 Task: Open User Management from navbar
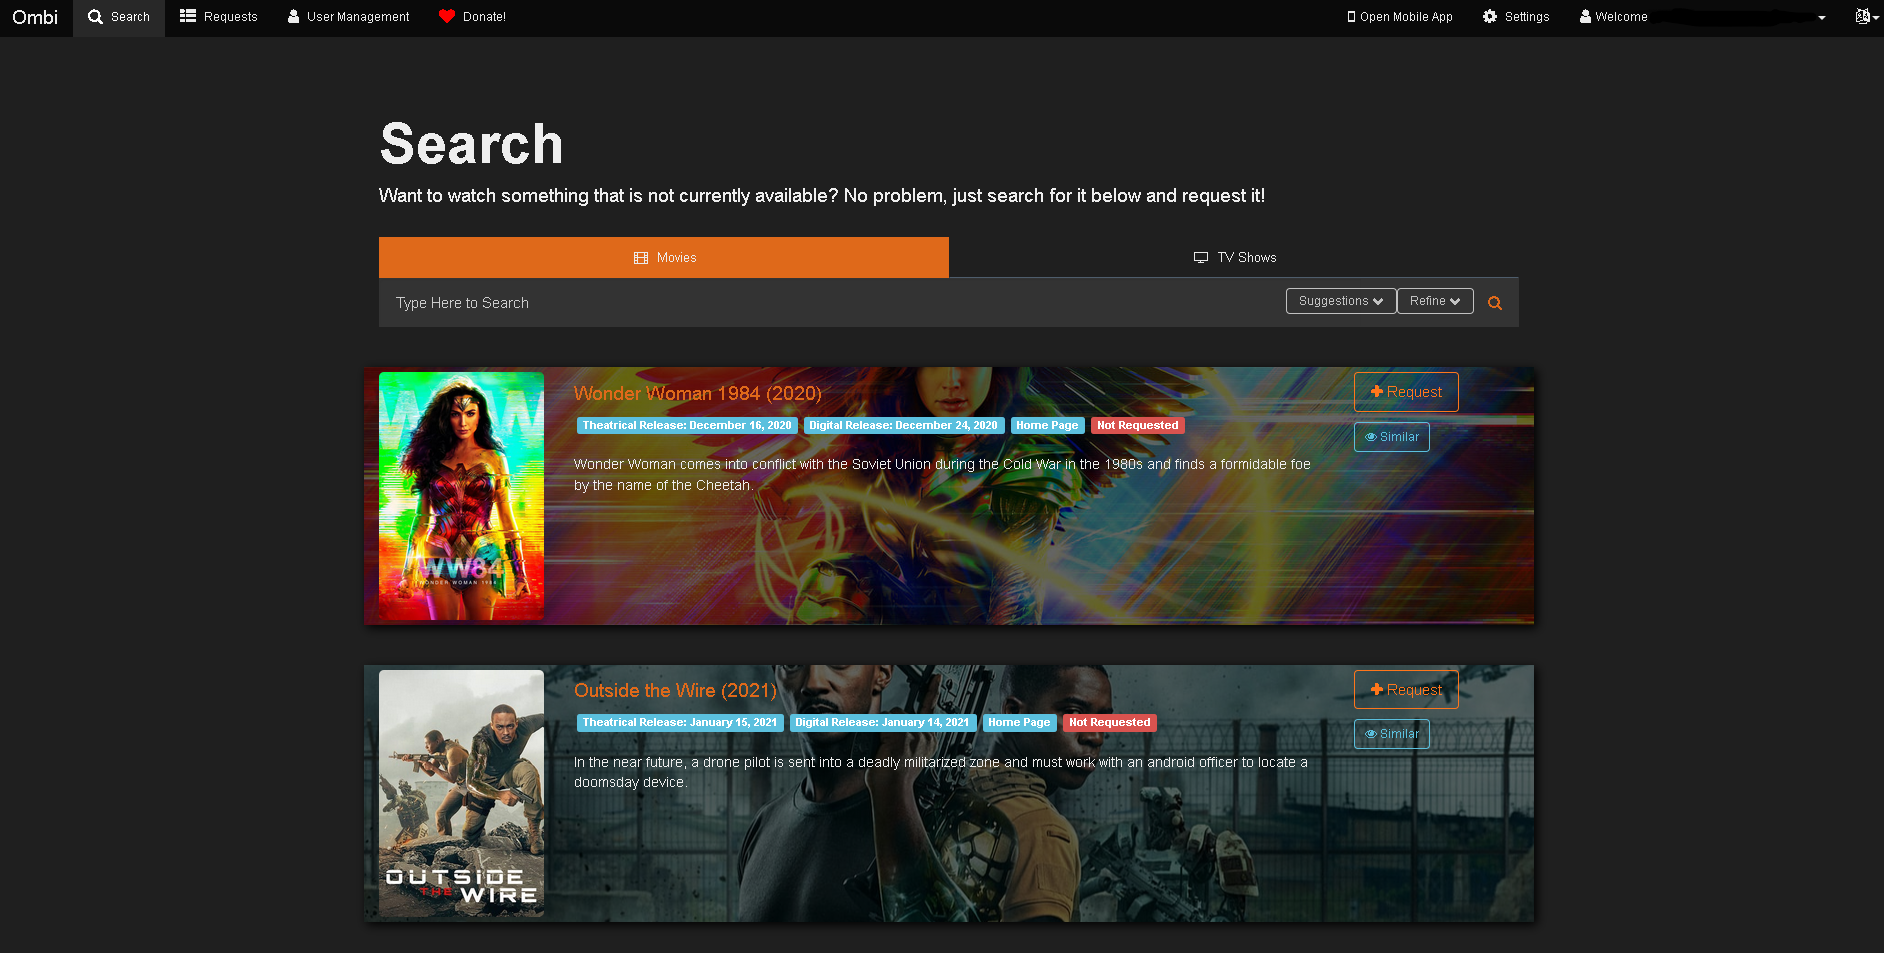tap(348, 17)
